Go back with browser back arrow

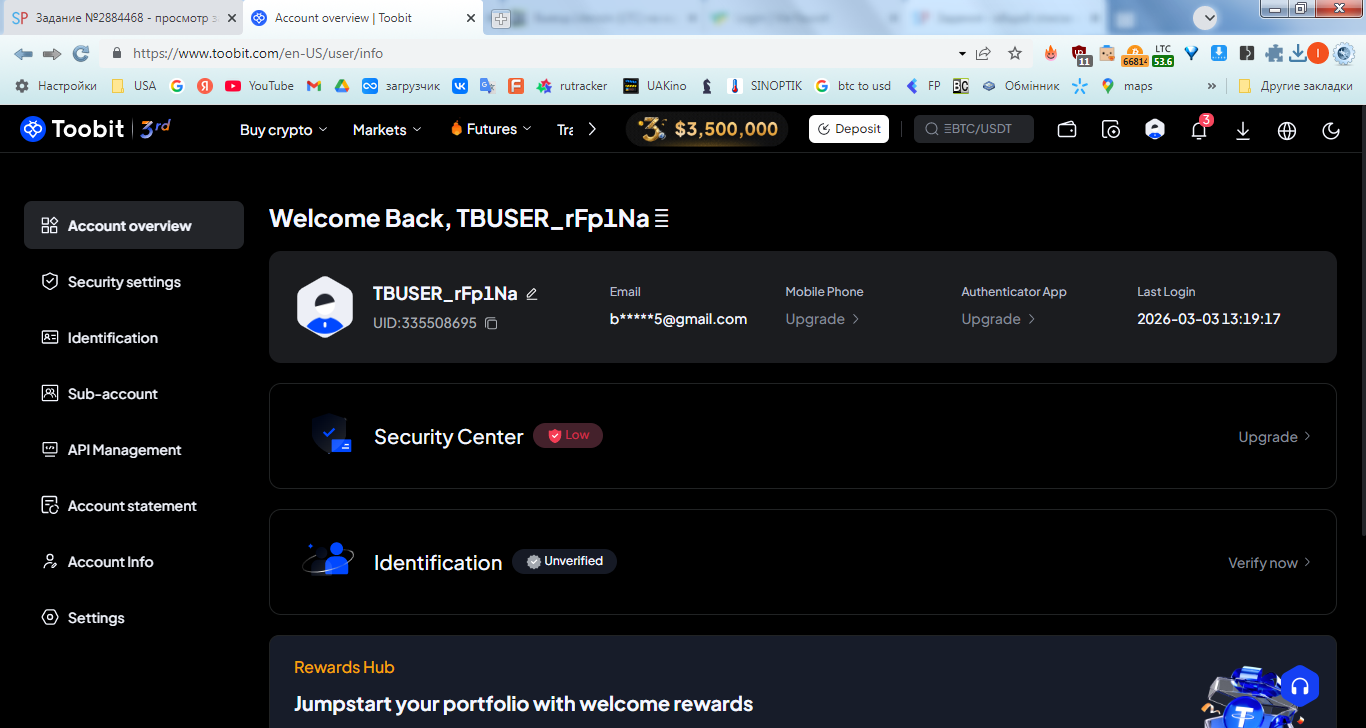[x=23, y=53]
